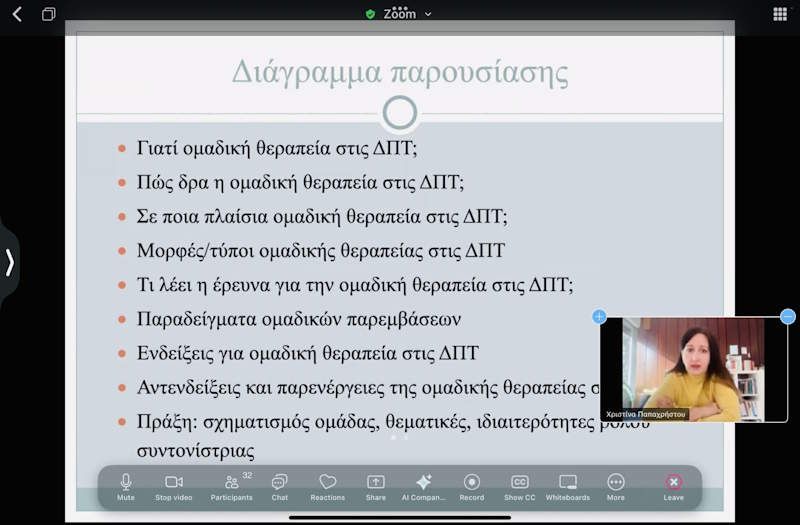The width and height of the screenshot is (800, 525).
Task: Click the green encryption shield icon
Action: tap(371, 14)
